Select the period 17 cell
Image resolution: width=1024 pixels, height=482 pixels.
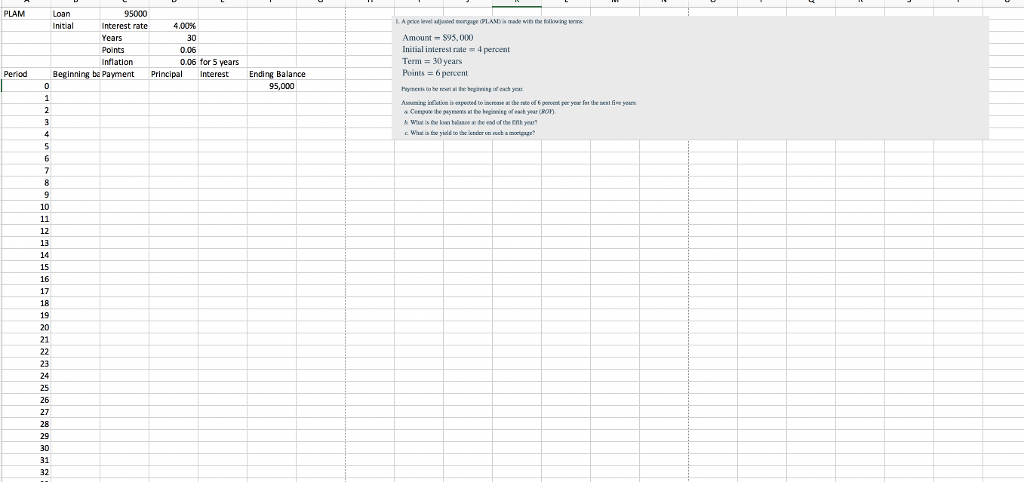26,291
